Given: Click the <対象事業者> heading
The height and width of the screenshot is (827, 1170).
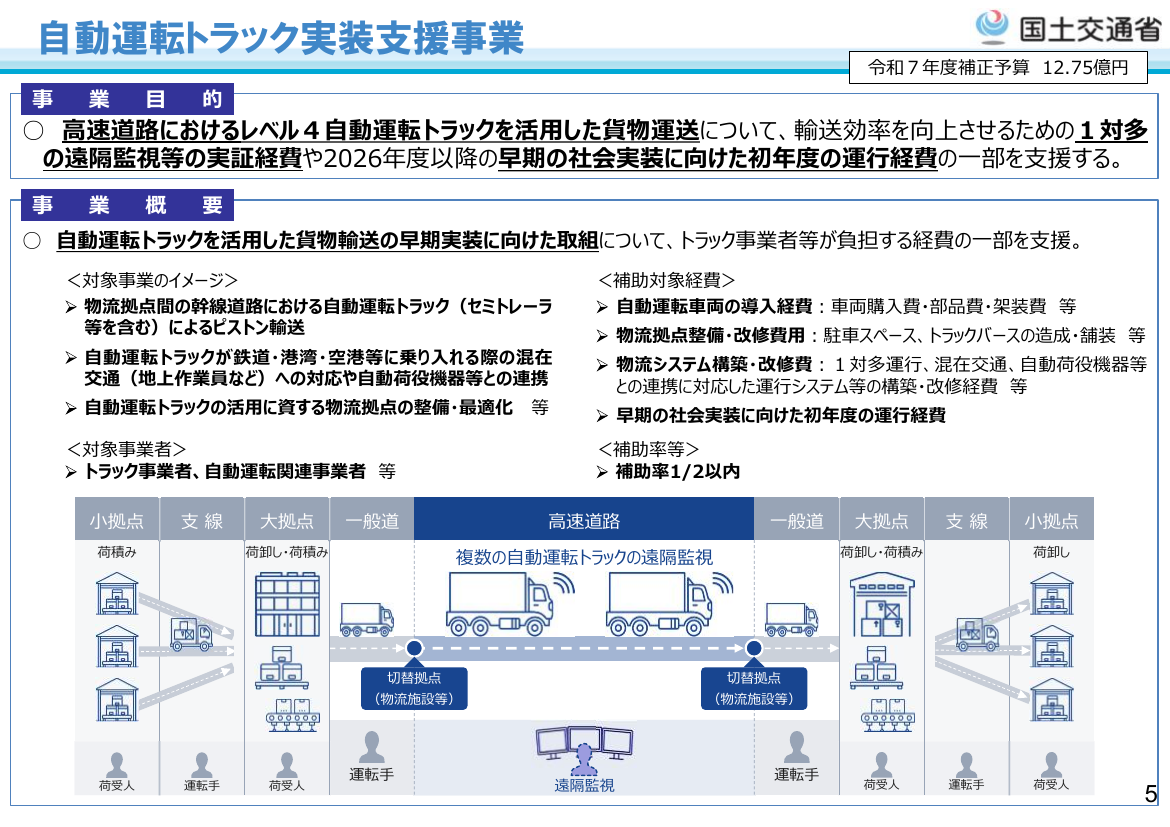Looking at the screenshot, I should click(x=126, y=449).
